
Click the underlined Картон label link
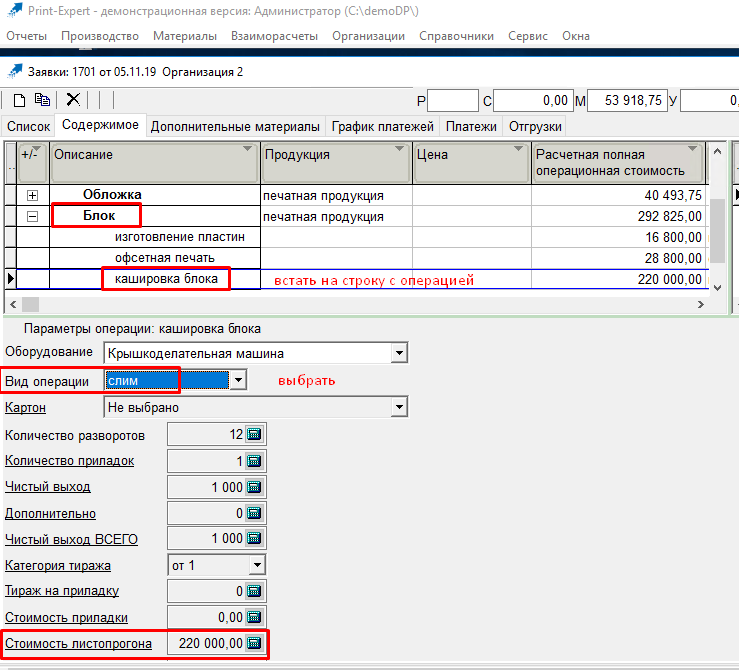(x=25, y=408)
